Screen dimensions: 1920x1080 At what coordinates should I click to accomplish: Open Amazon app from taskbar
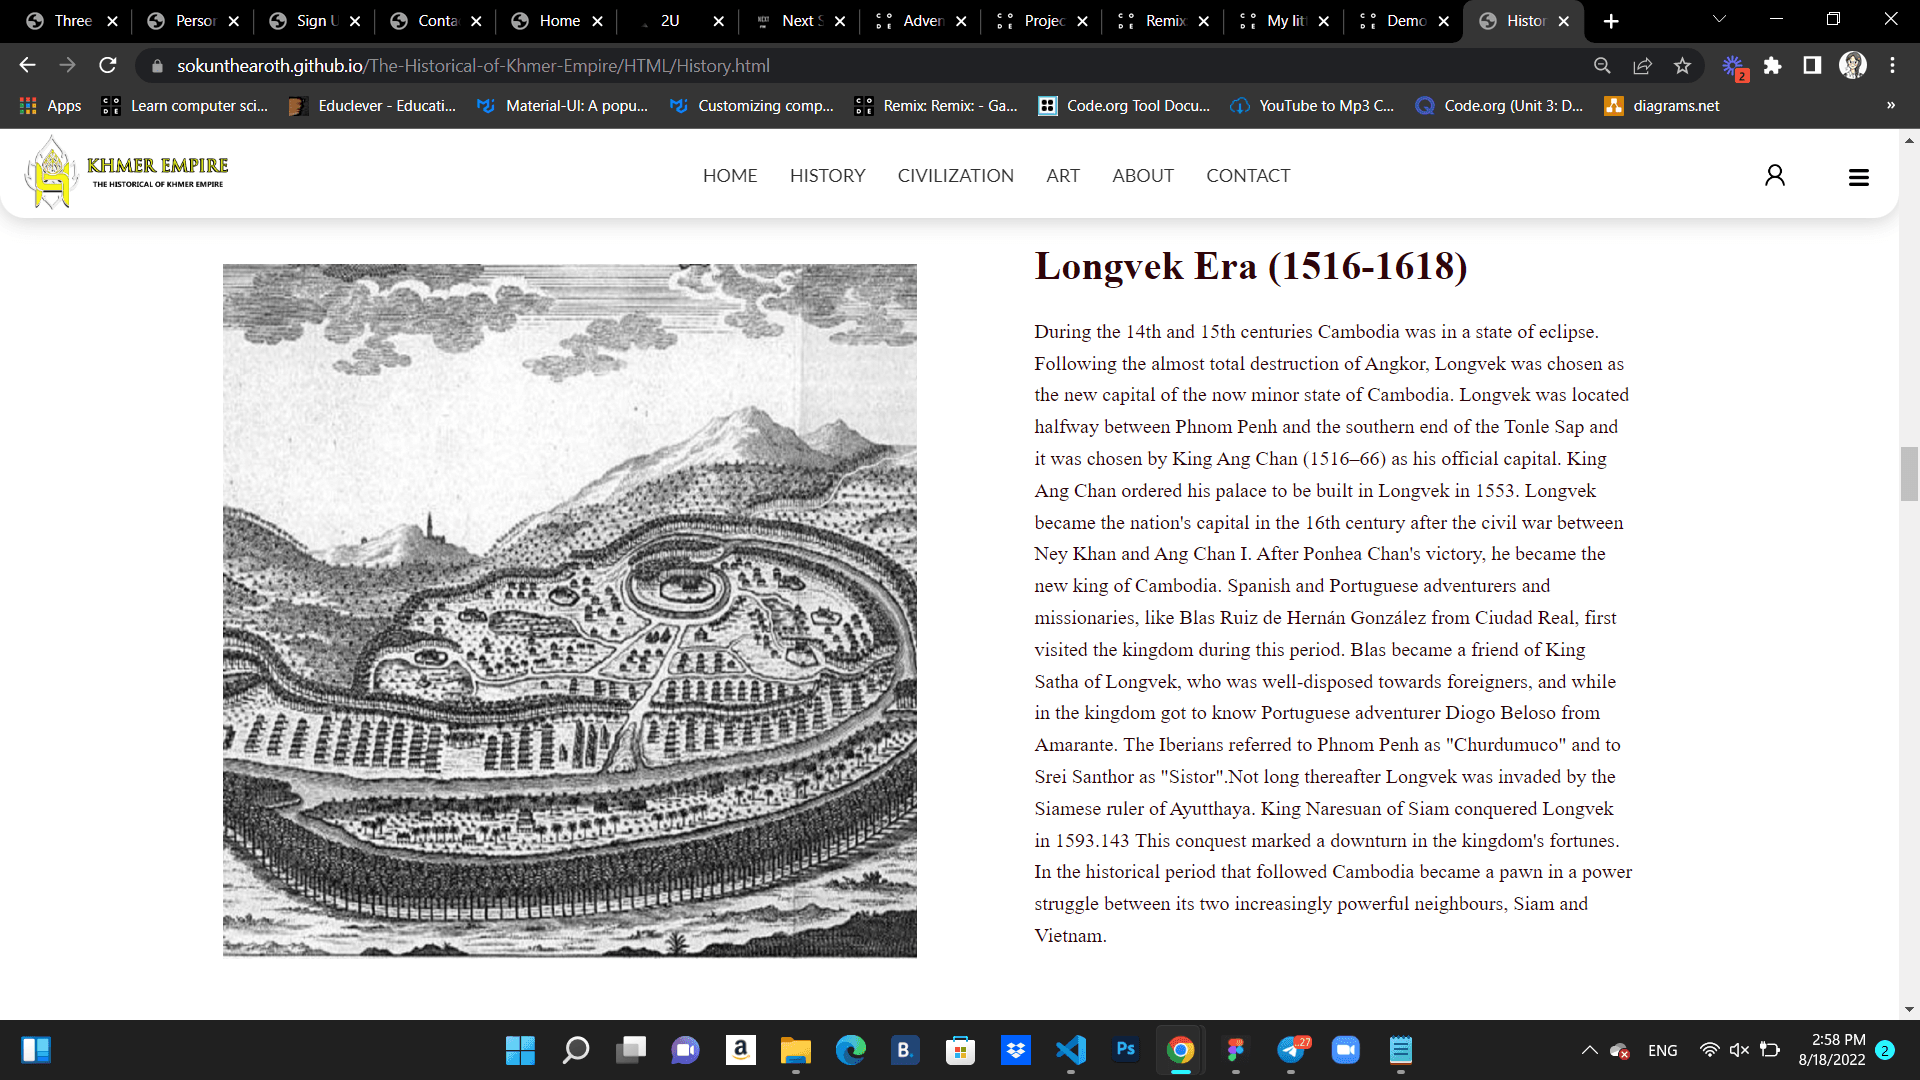click(x=741, y=1050)
